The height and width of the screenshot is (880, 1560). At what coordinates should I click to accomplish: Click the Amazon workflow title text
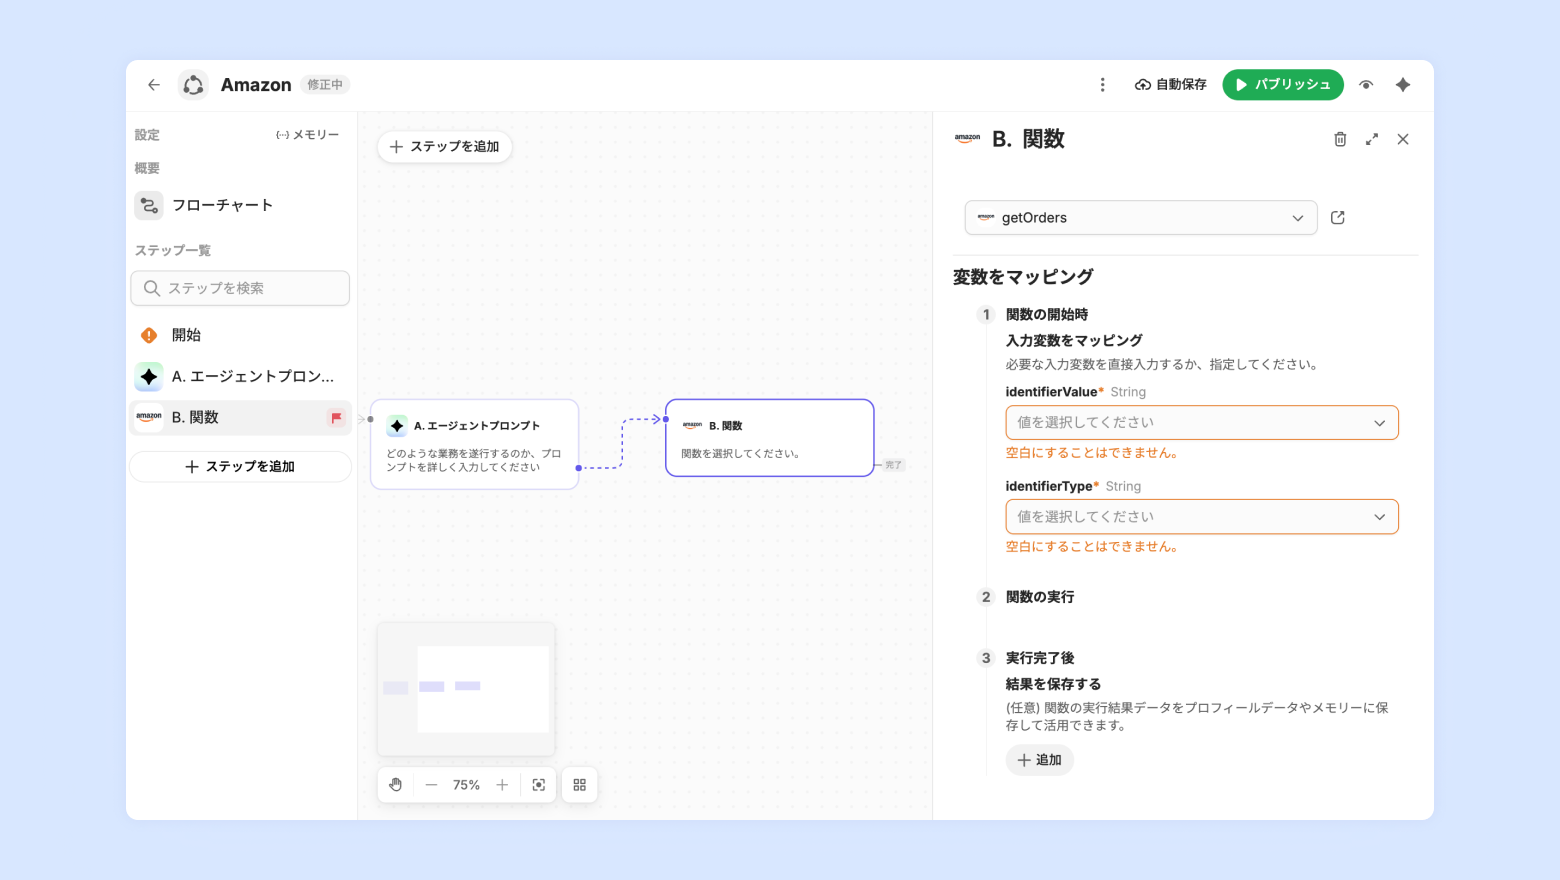pos(256,85)
